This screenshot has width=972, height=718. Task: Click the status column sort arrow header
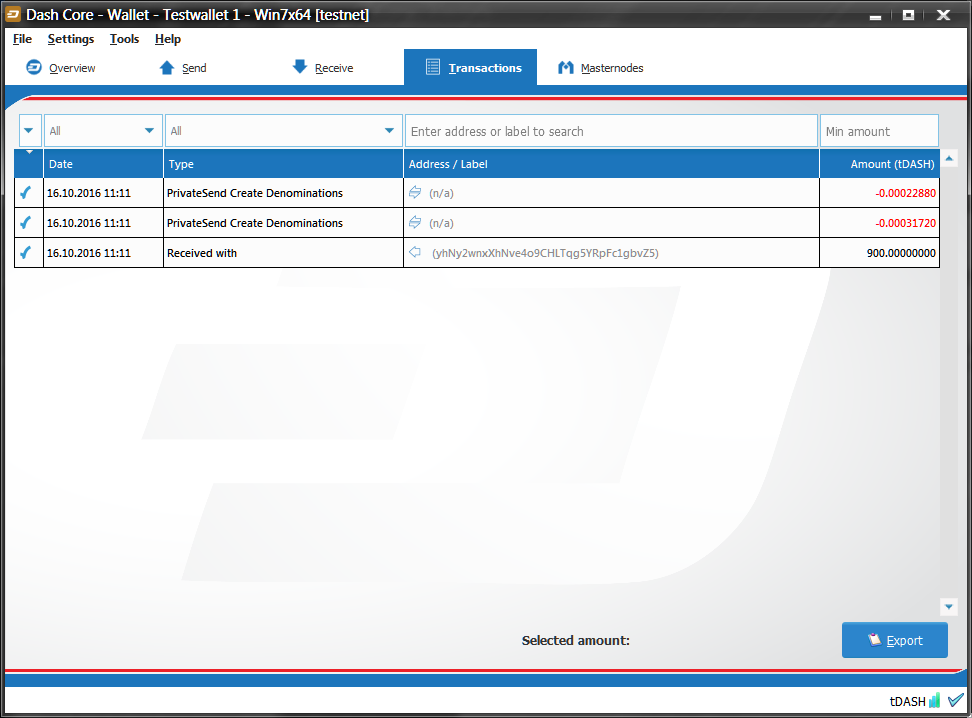(x=29, y=164)
